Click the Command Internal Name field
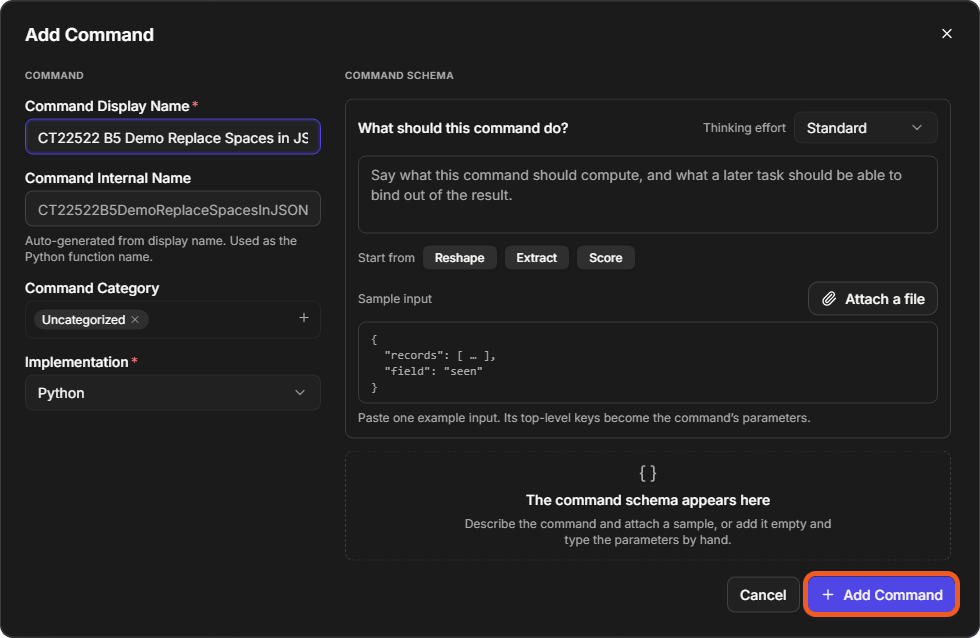This screenshot has height=638, width=980. 172,209
